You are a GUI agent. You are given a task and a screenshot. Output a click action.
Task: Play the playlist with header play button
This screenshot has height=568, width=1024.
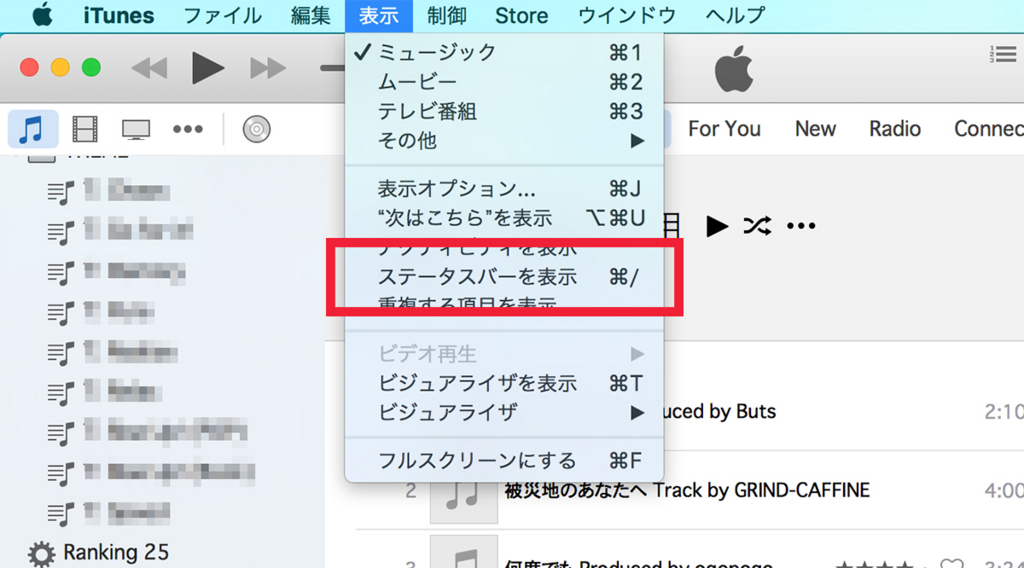click(x=717, y=226)
